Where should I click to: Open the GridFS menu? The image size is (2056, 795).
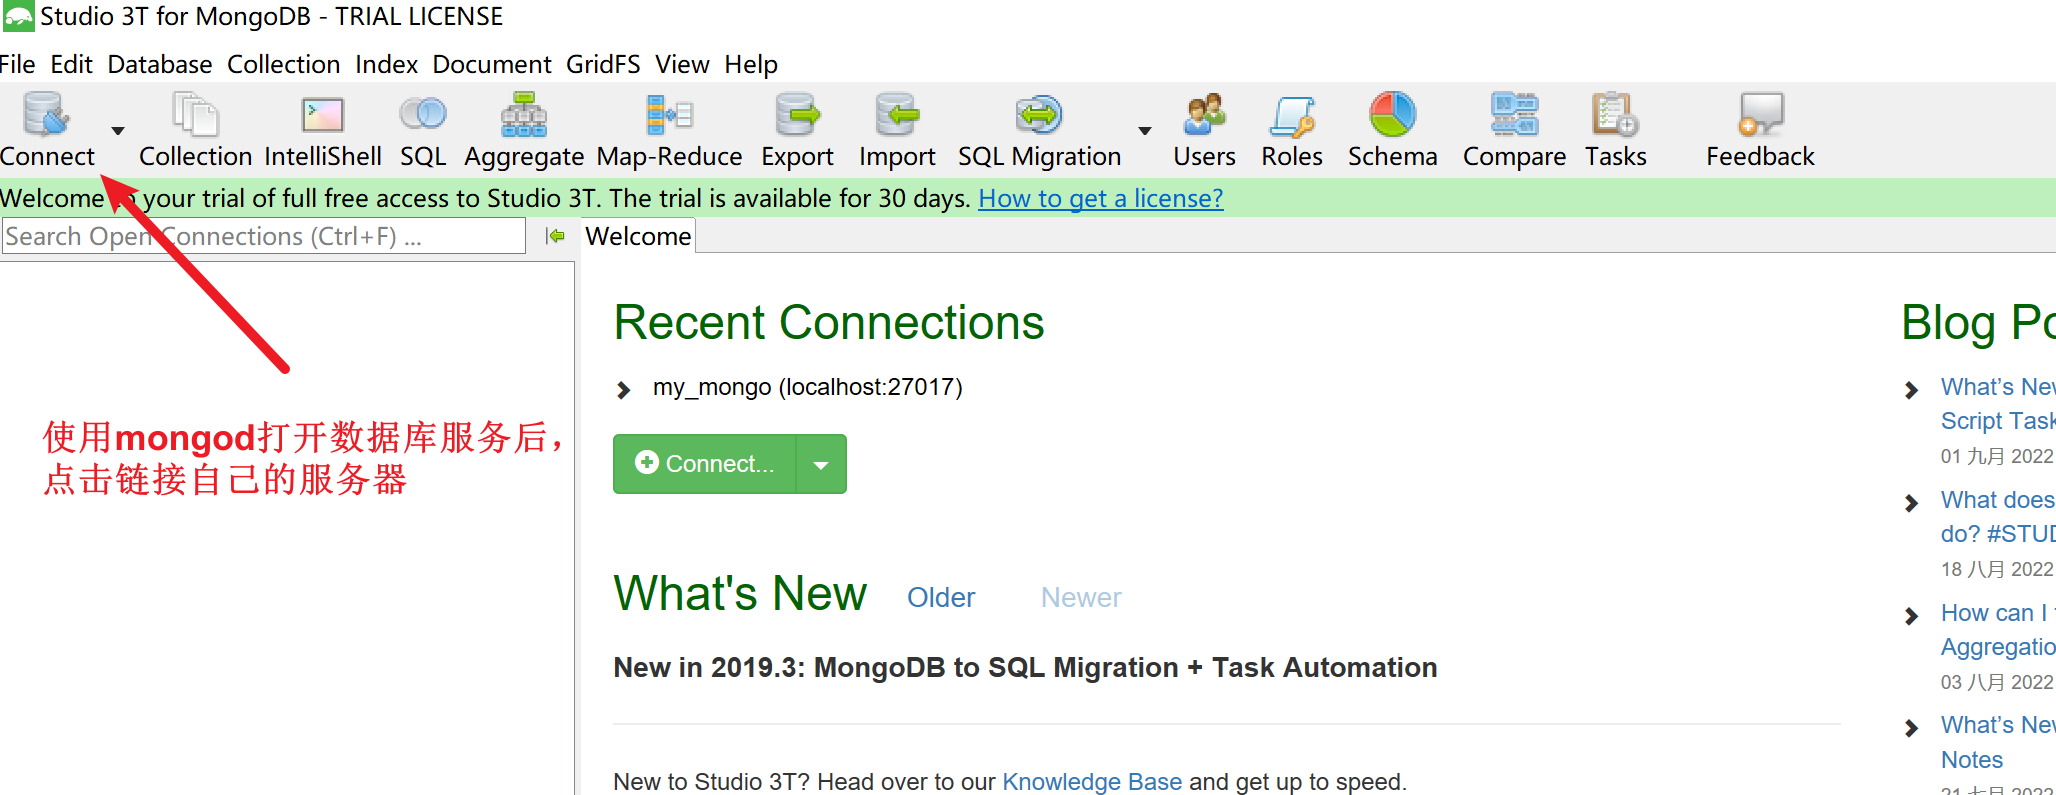603,64
